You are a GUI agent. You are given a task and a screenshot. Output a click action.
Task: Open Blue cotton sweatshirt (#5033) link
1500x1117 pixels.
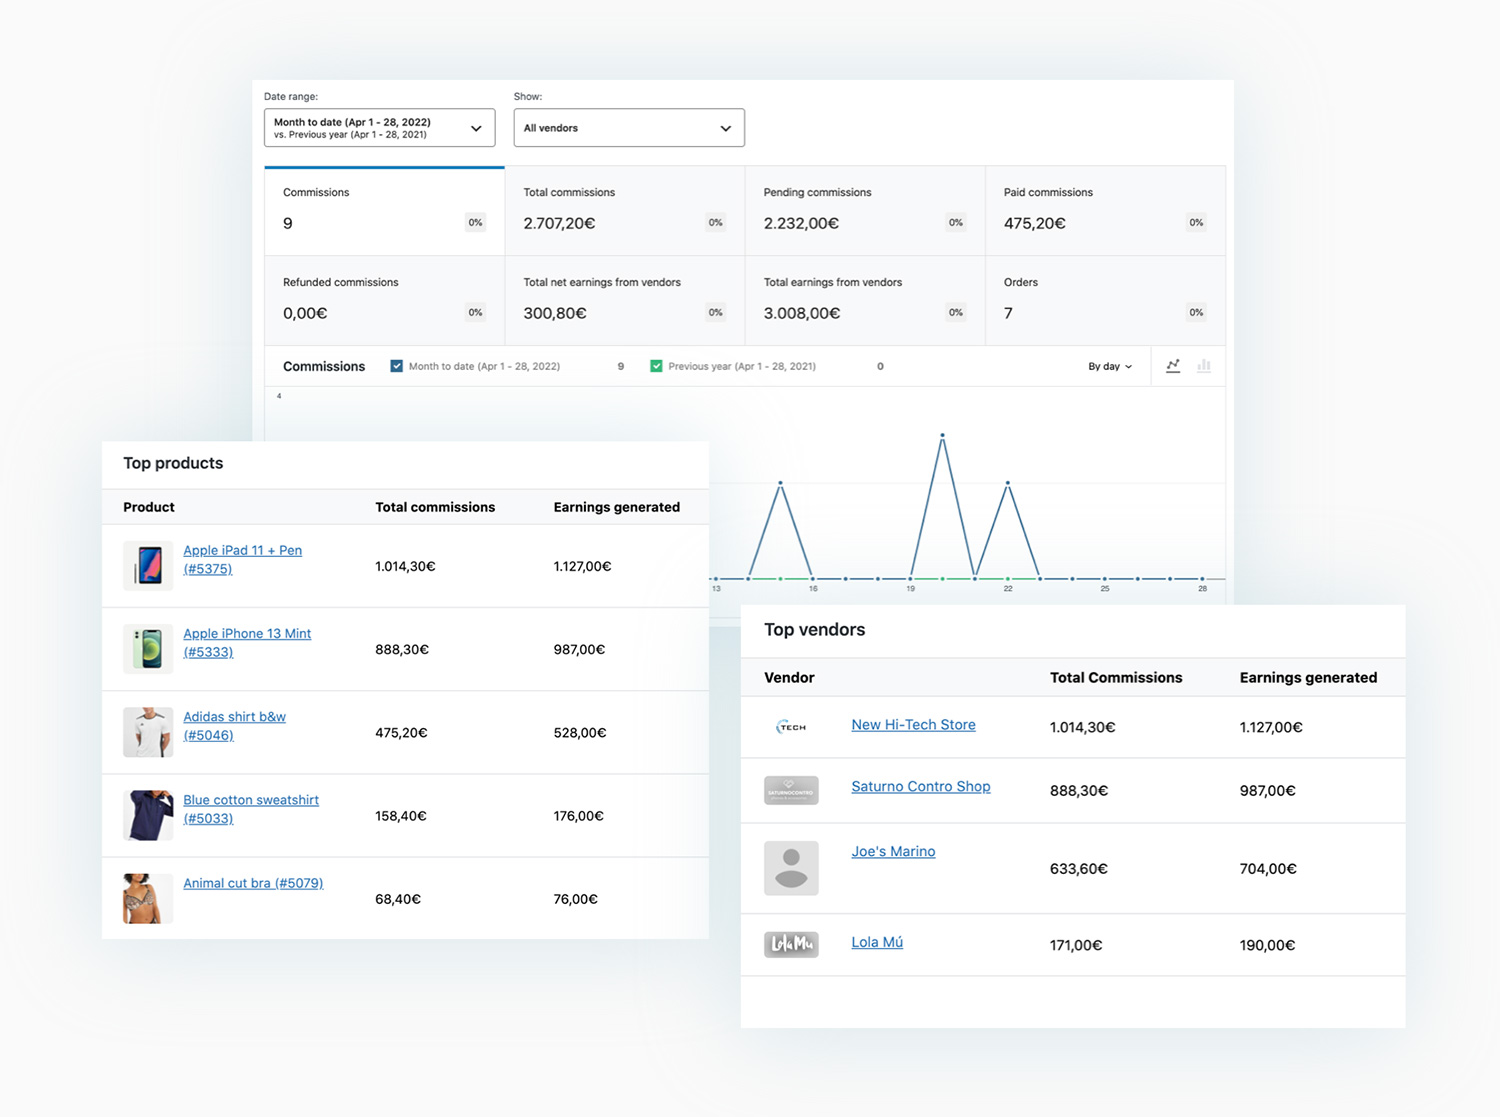click(x=251, y=808)
